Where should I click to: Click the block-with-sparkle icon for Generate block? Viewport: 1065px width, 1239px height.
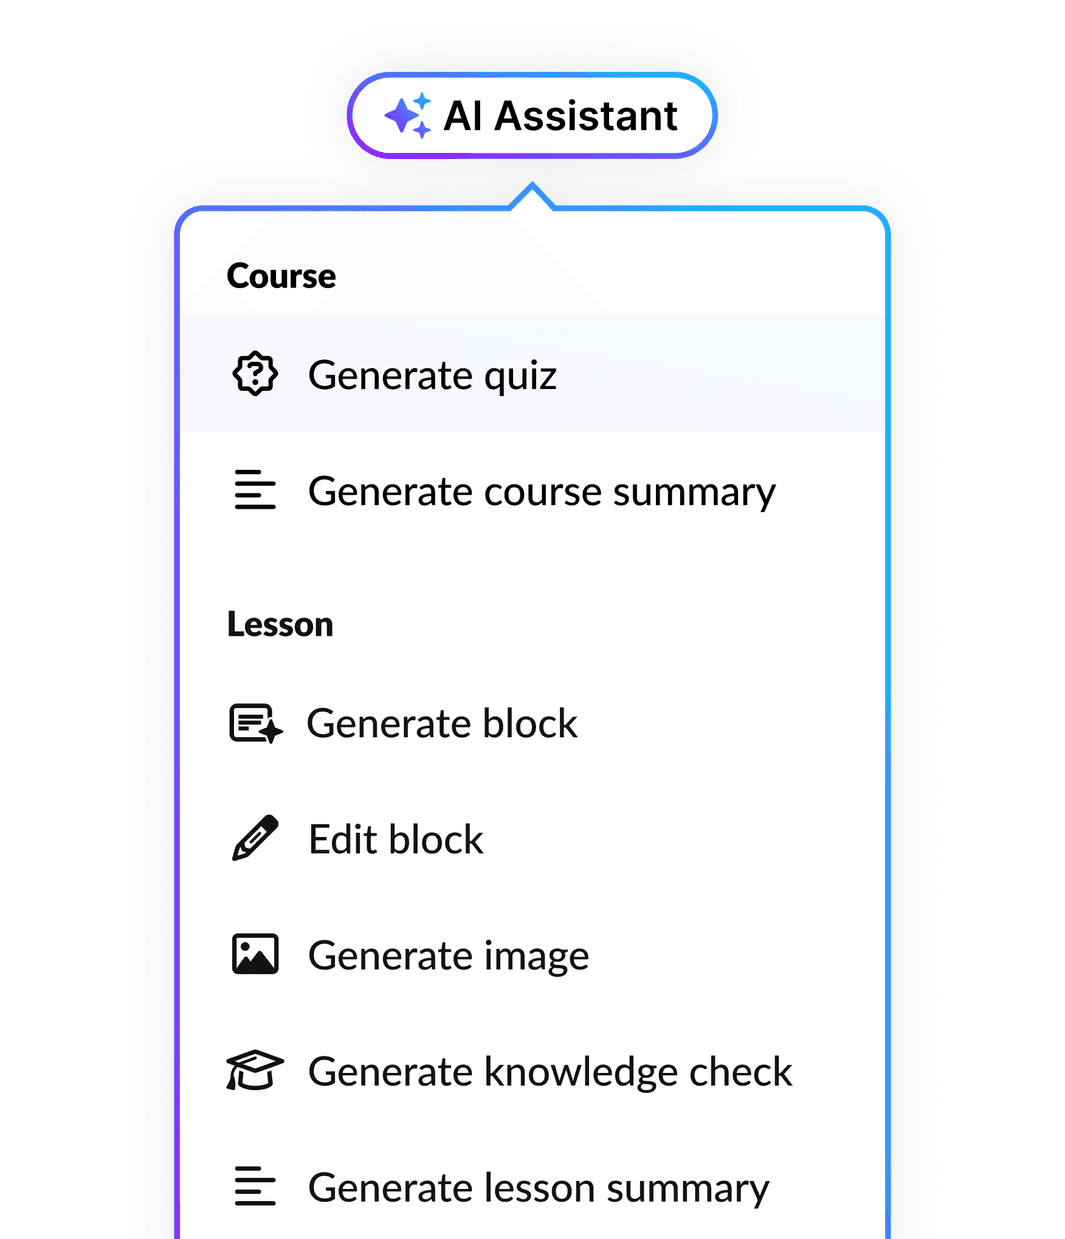point(256,723)
